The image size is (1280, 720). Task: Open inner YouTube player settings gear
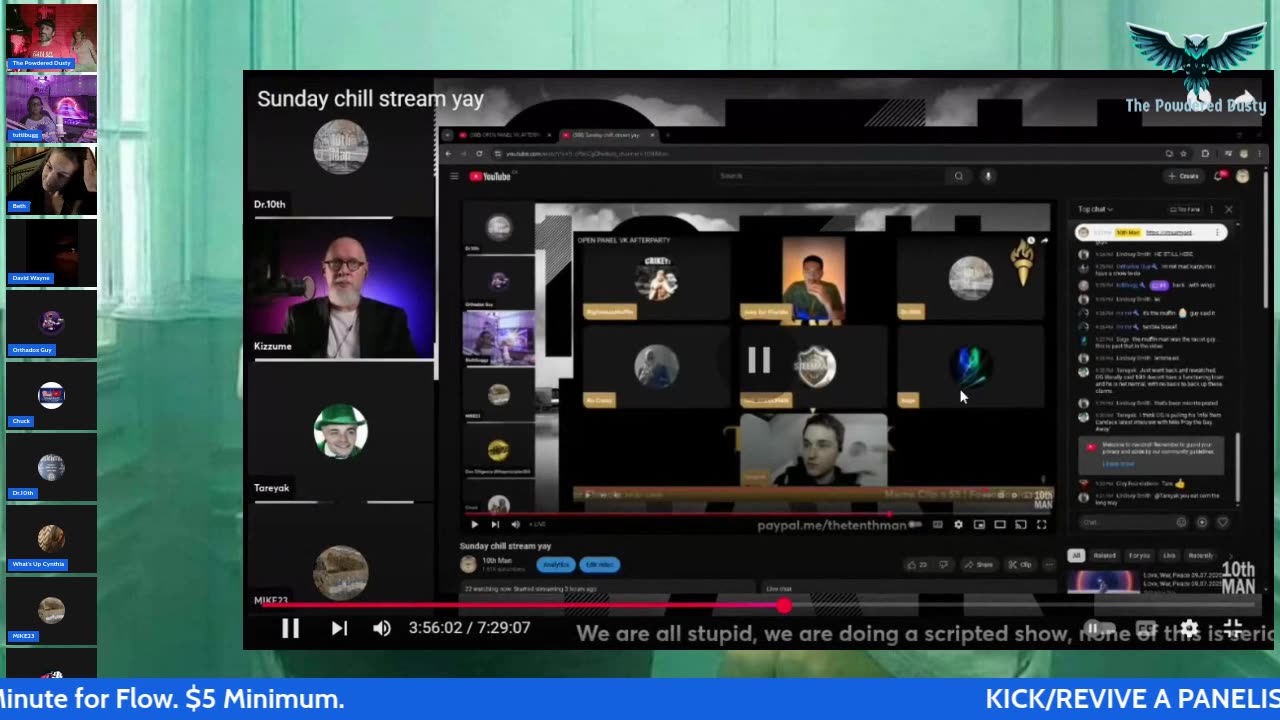click(x=958, y=524)
